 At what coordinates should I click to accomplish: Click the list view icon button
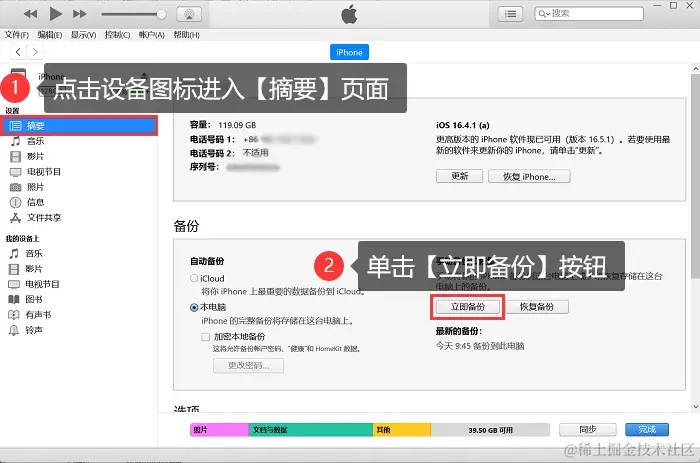click(x=510, y=14)
